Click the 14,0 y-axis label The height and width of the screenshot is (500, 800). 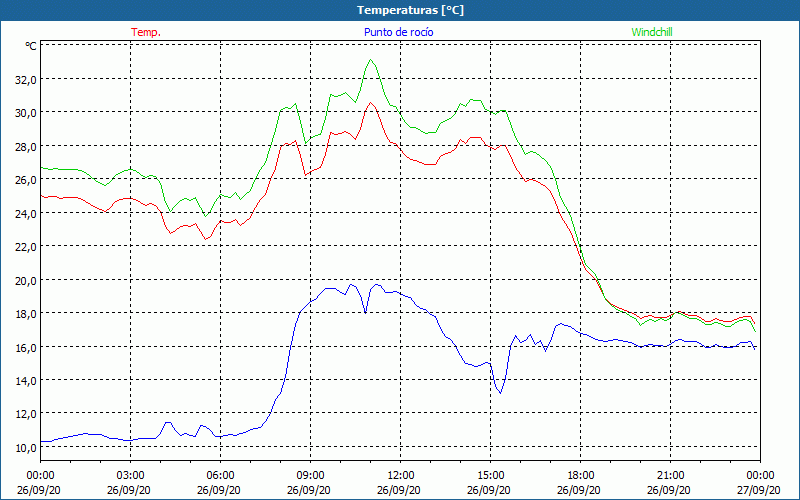26,380
